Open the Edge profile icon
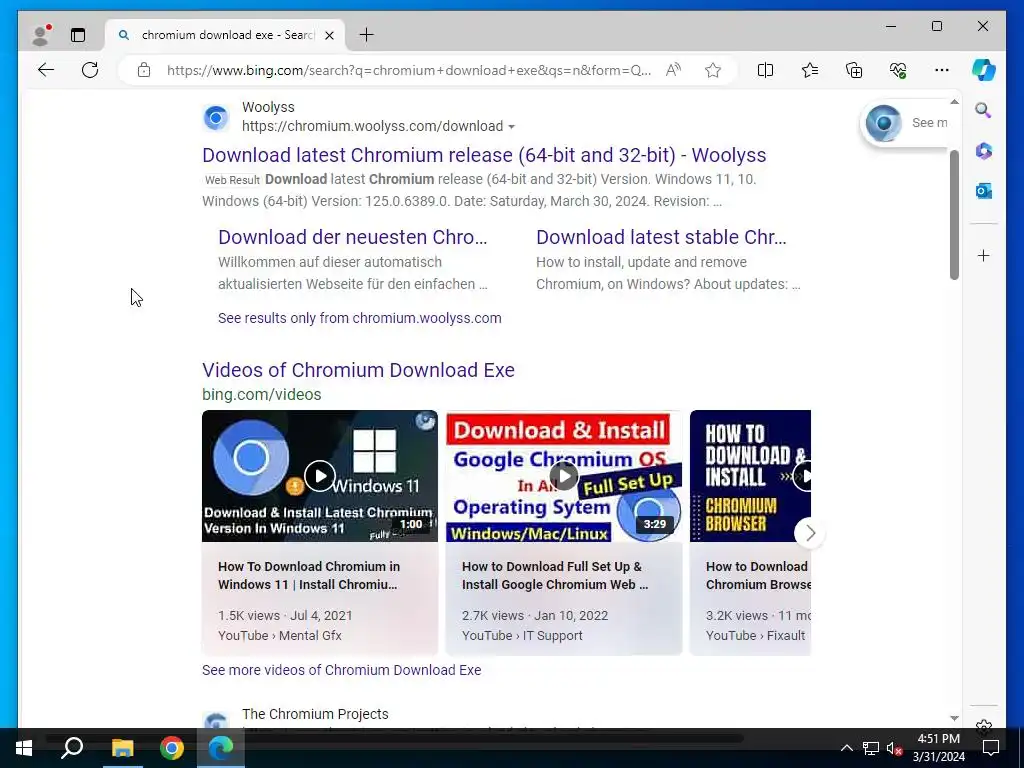Screen dimensions: 1024x768 41,35
